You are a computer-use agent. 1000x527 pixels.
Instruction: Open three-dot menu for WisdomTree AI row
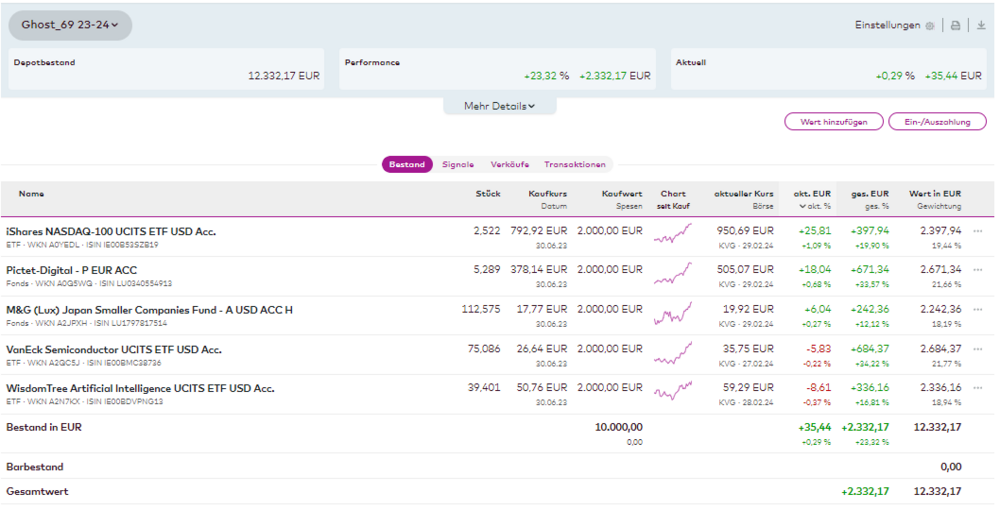tap(978, 388)
